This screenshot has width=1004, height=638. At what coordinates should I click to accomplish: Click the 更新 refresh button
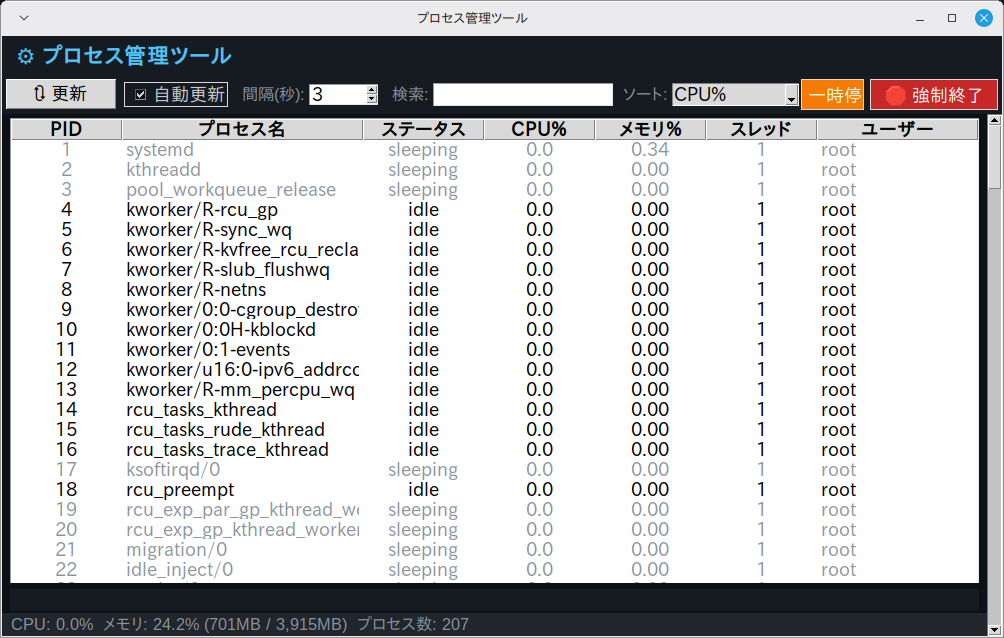(61, 94)
